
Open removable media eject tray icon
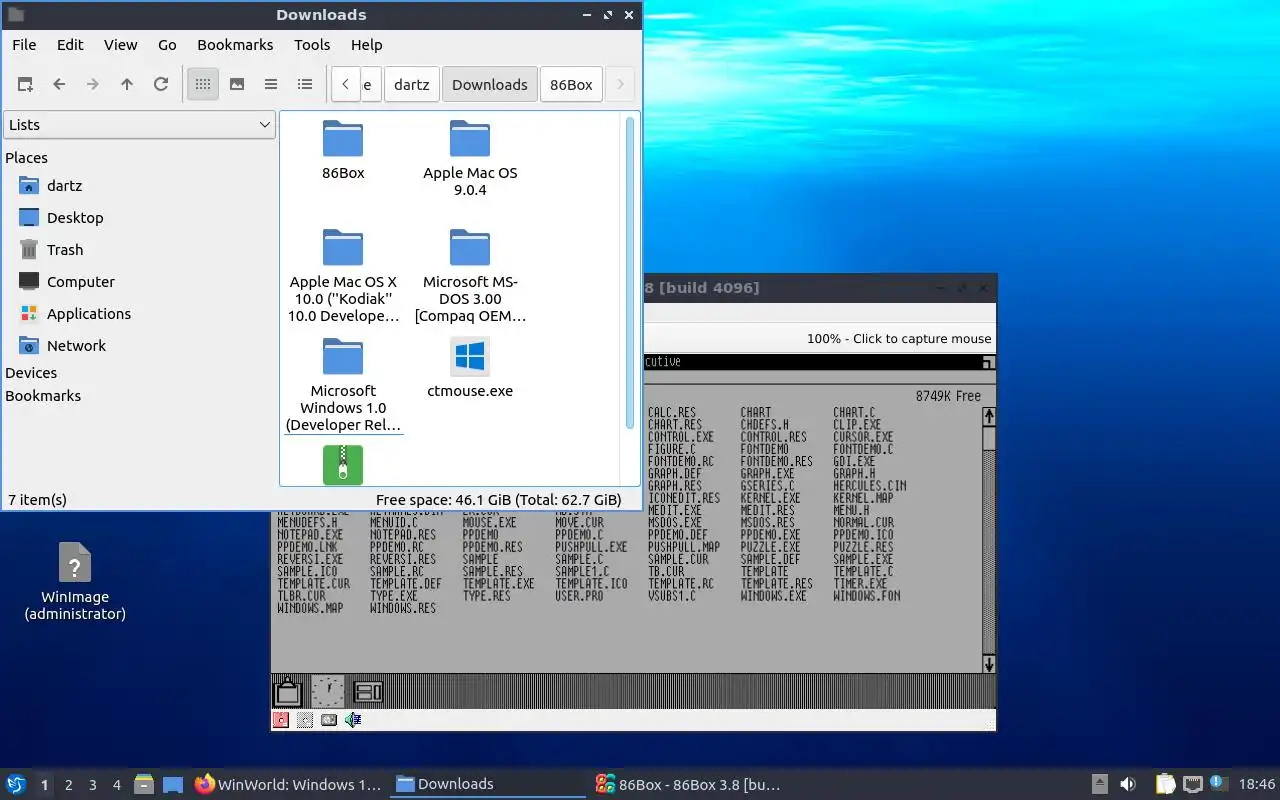[x=1099, y=785]
